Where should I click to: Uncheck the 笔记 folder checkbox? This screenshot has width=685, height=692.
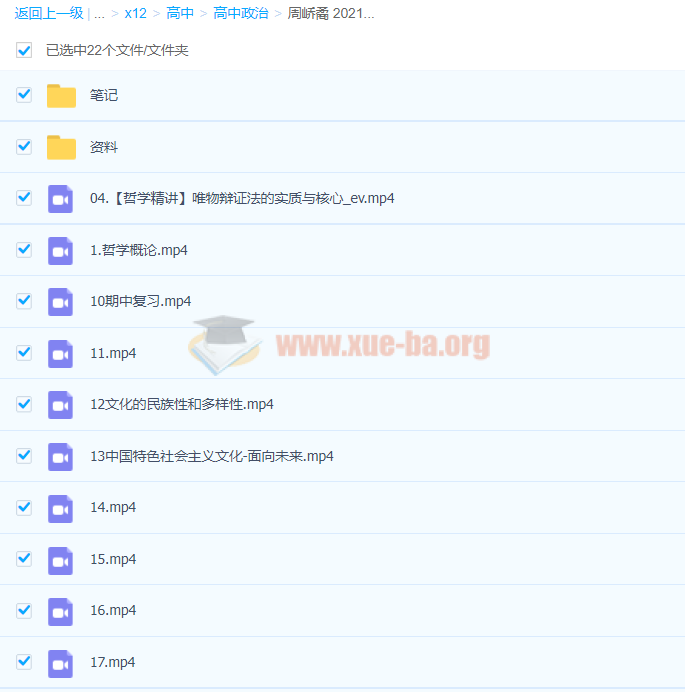coord(24,95)
